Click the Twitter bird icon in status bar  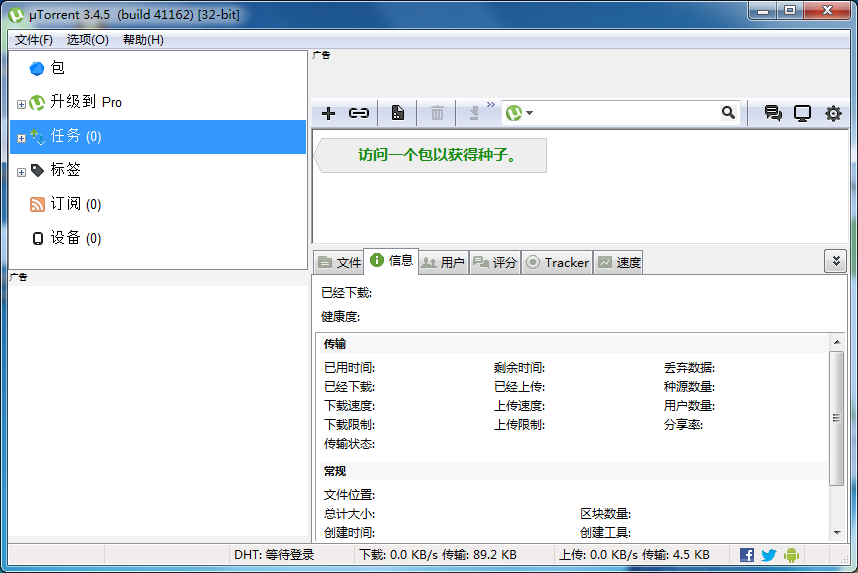769,555
